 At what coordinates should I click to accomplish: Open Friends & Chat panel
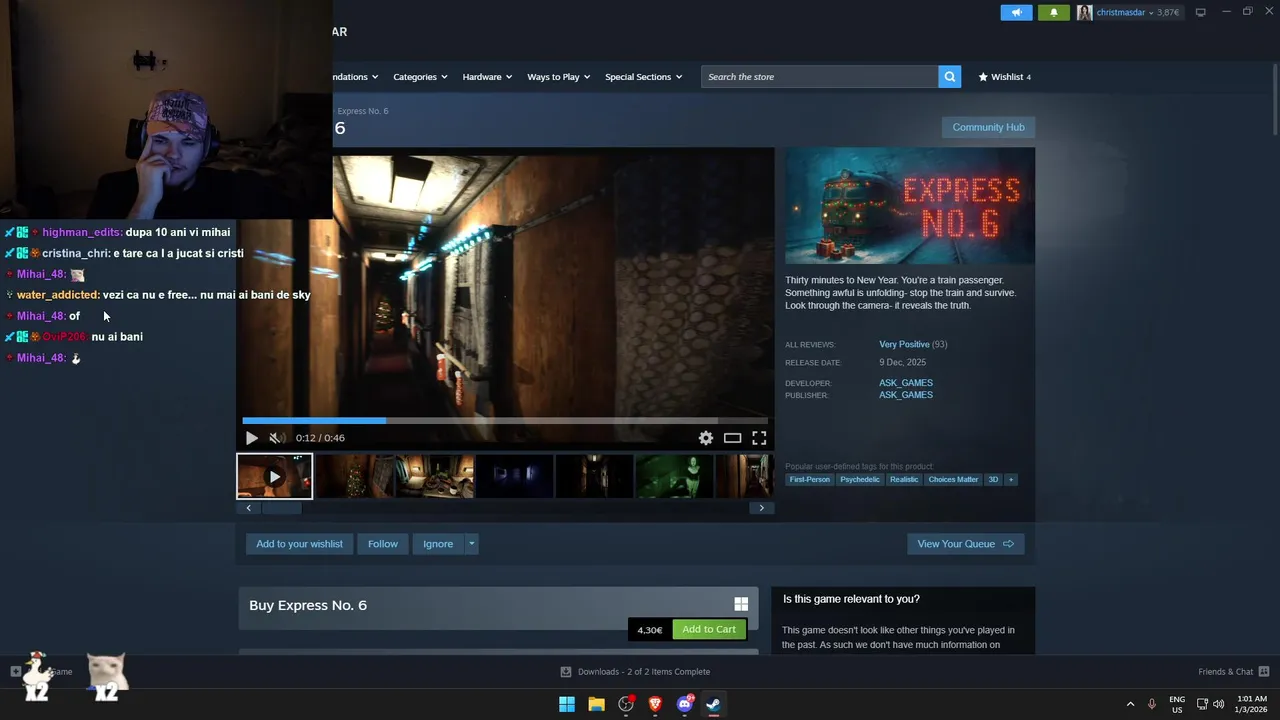point(1233,672)
